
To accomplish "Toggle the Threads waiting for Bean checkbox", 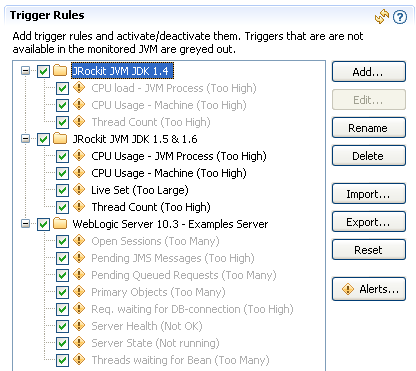I will pyautogui.click(x=62, y=360).
